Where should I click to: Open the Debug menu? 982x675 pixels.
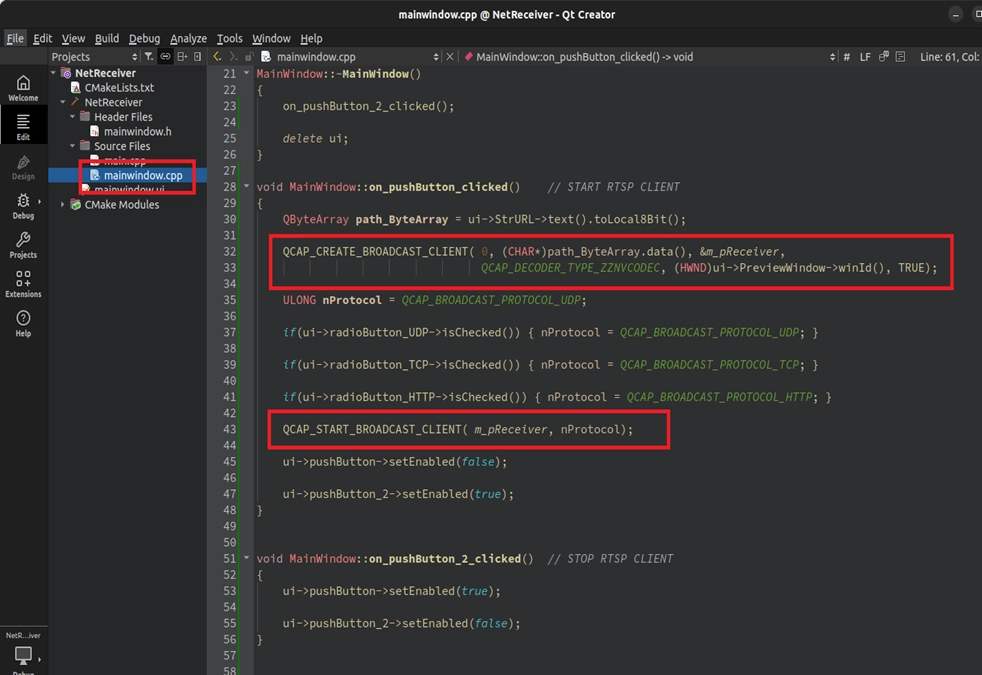(x=144, y=38)
